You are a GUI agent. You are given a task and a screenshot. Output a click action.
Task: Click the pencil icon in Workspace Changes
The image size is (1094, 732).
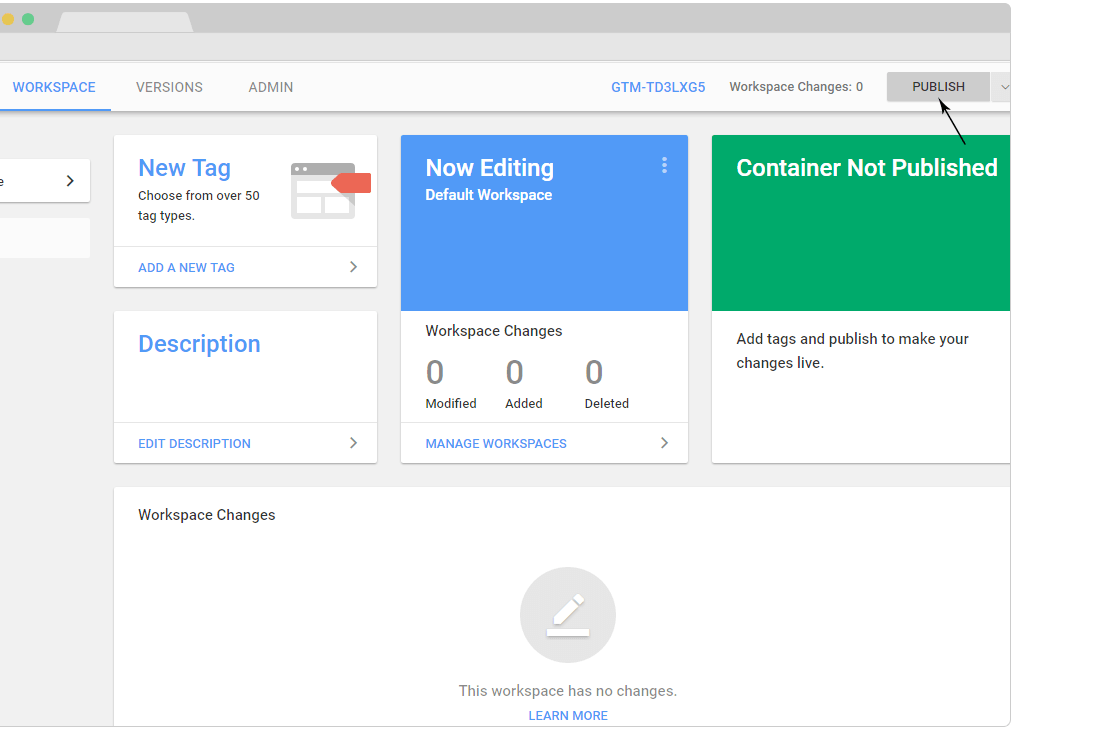567,615
